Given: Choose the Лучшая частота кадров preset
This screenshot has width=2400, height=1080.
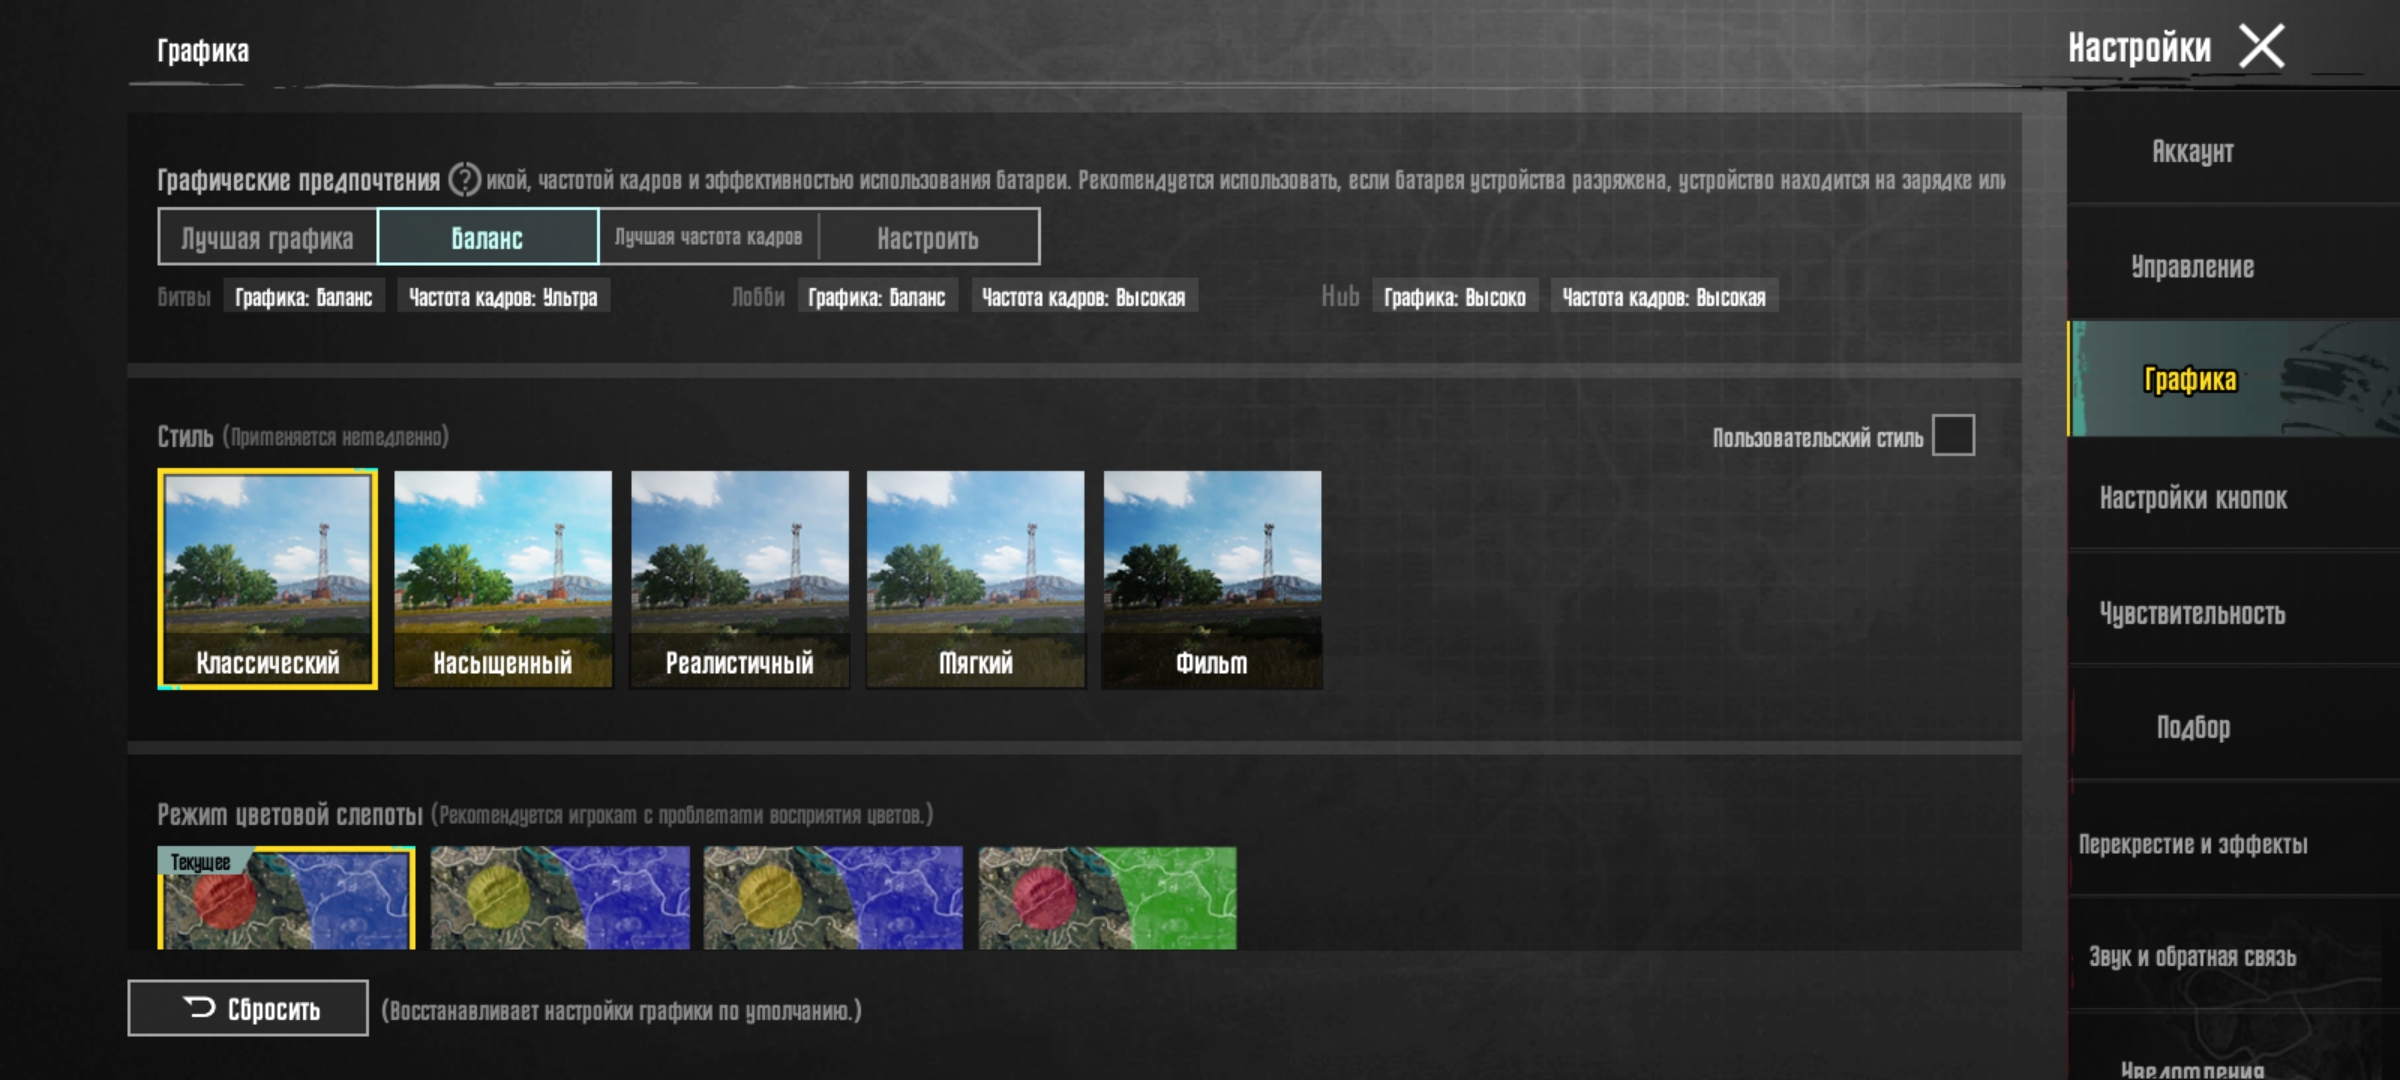Looking at the screenshot, I should tap(708, 238).
